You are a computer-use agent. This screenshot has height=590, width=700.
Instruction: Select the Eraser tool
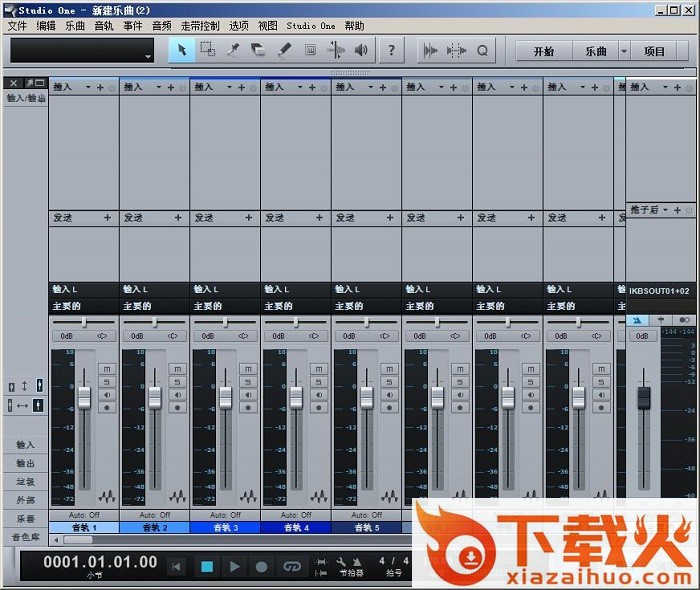pyautogui.click(x=259, y=50)
